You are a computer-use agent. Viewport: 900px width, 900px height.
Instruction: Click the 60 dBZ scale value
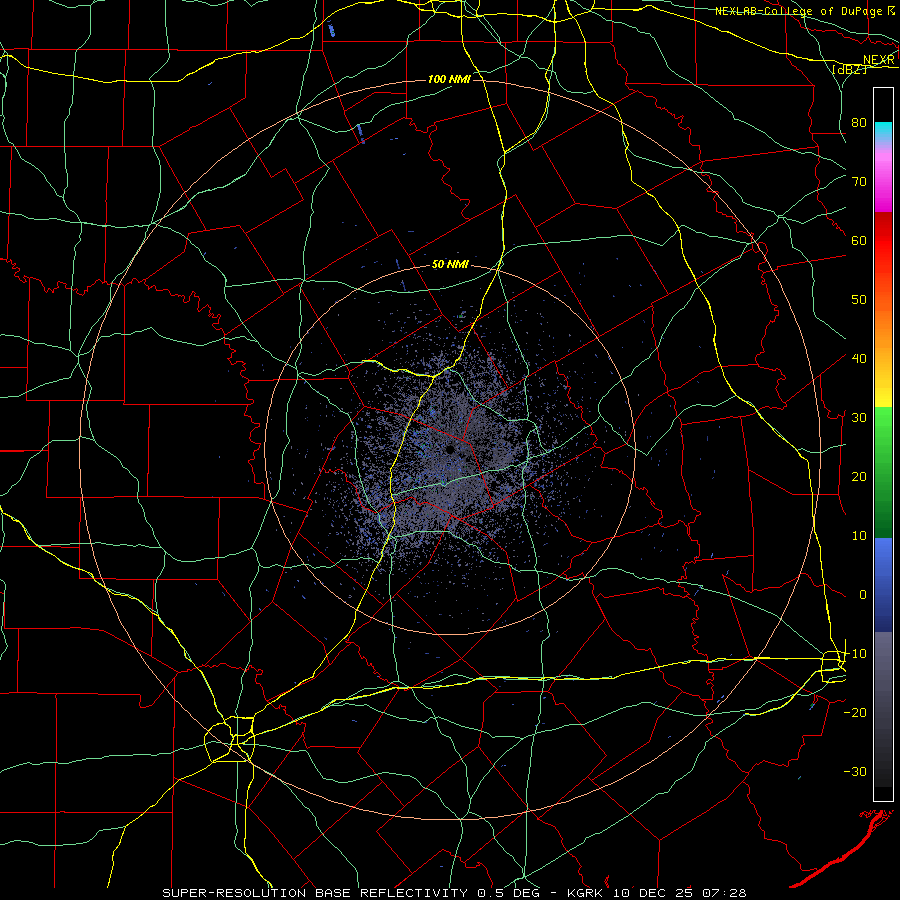[859, 241]
